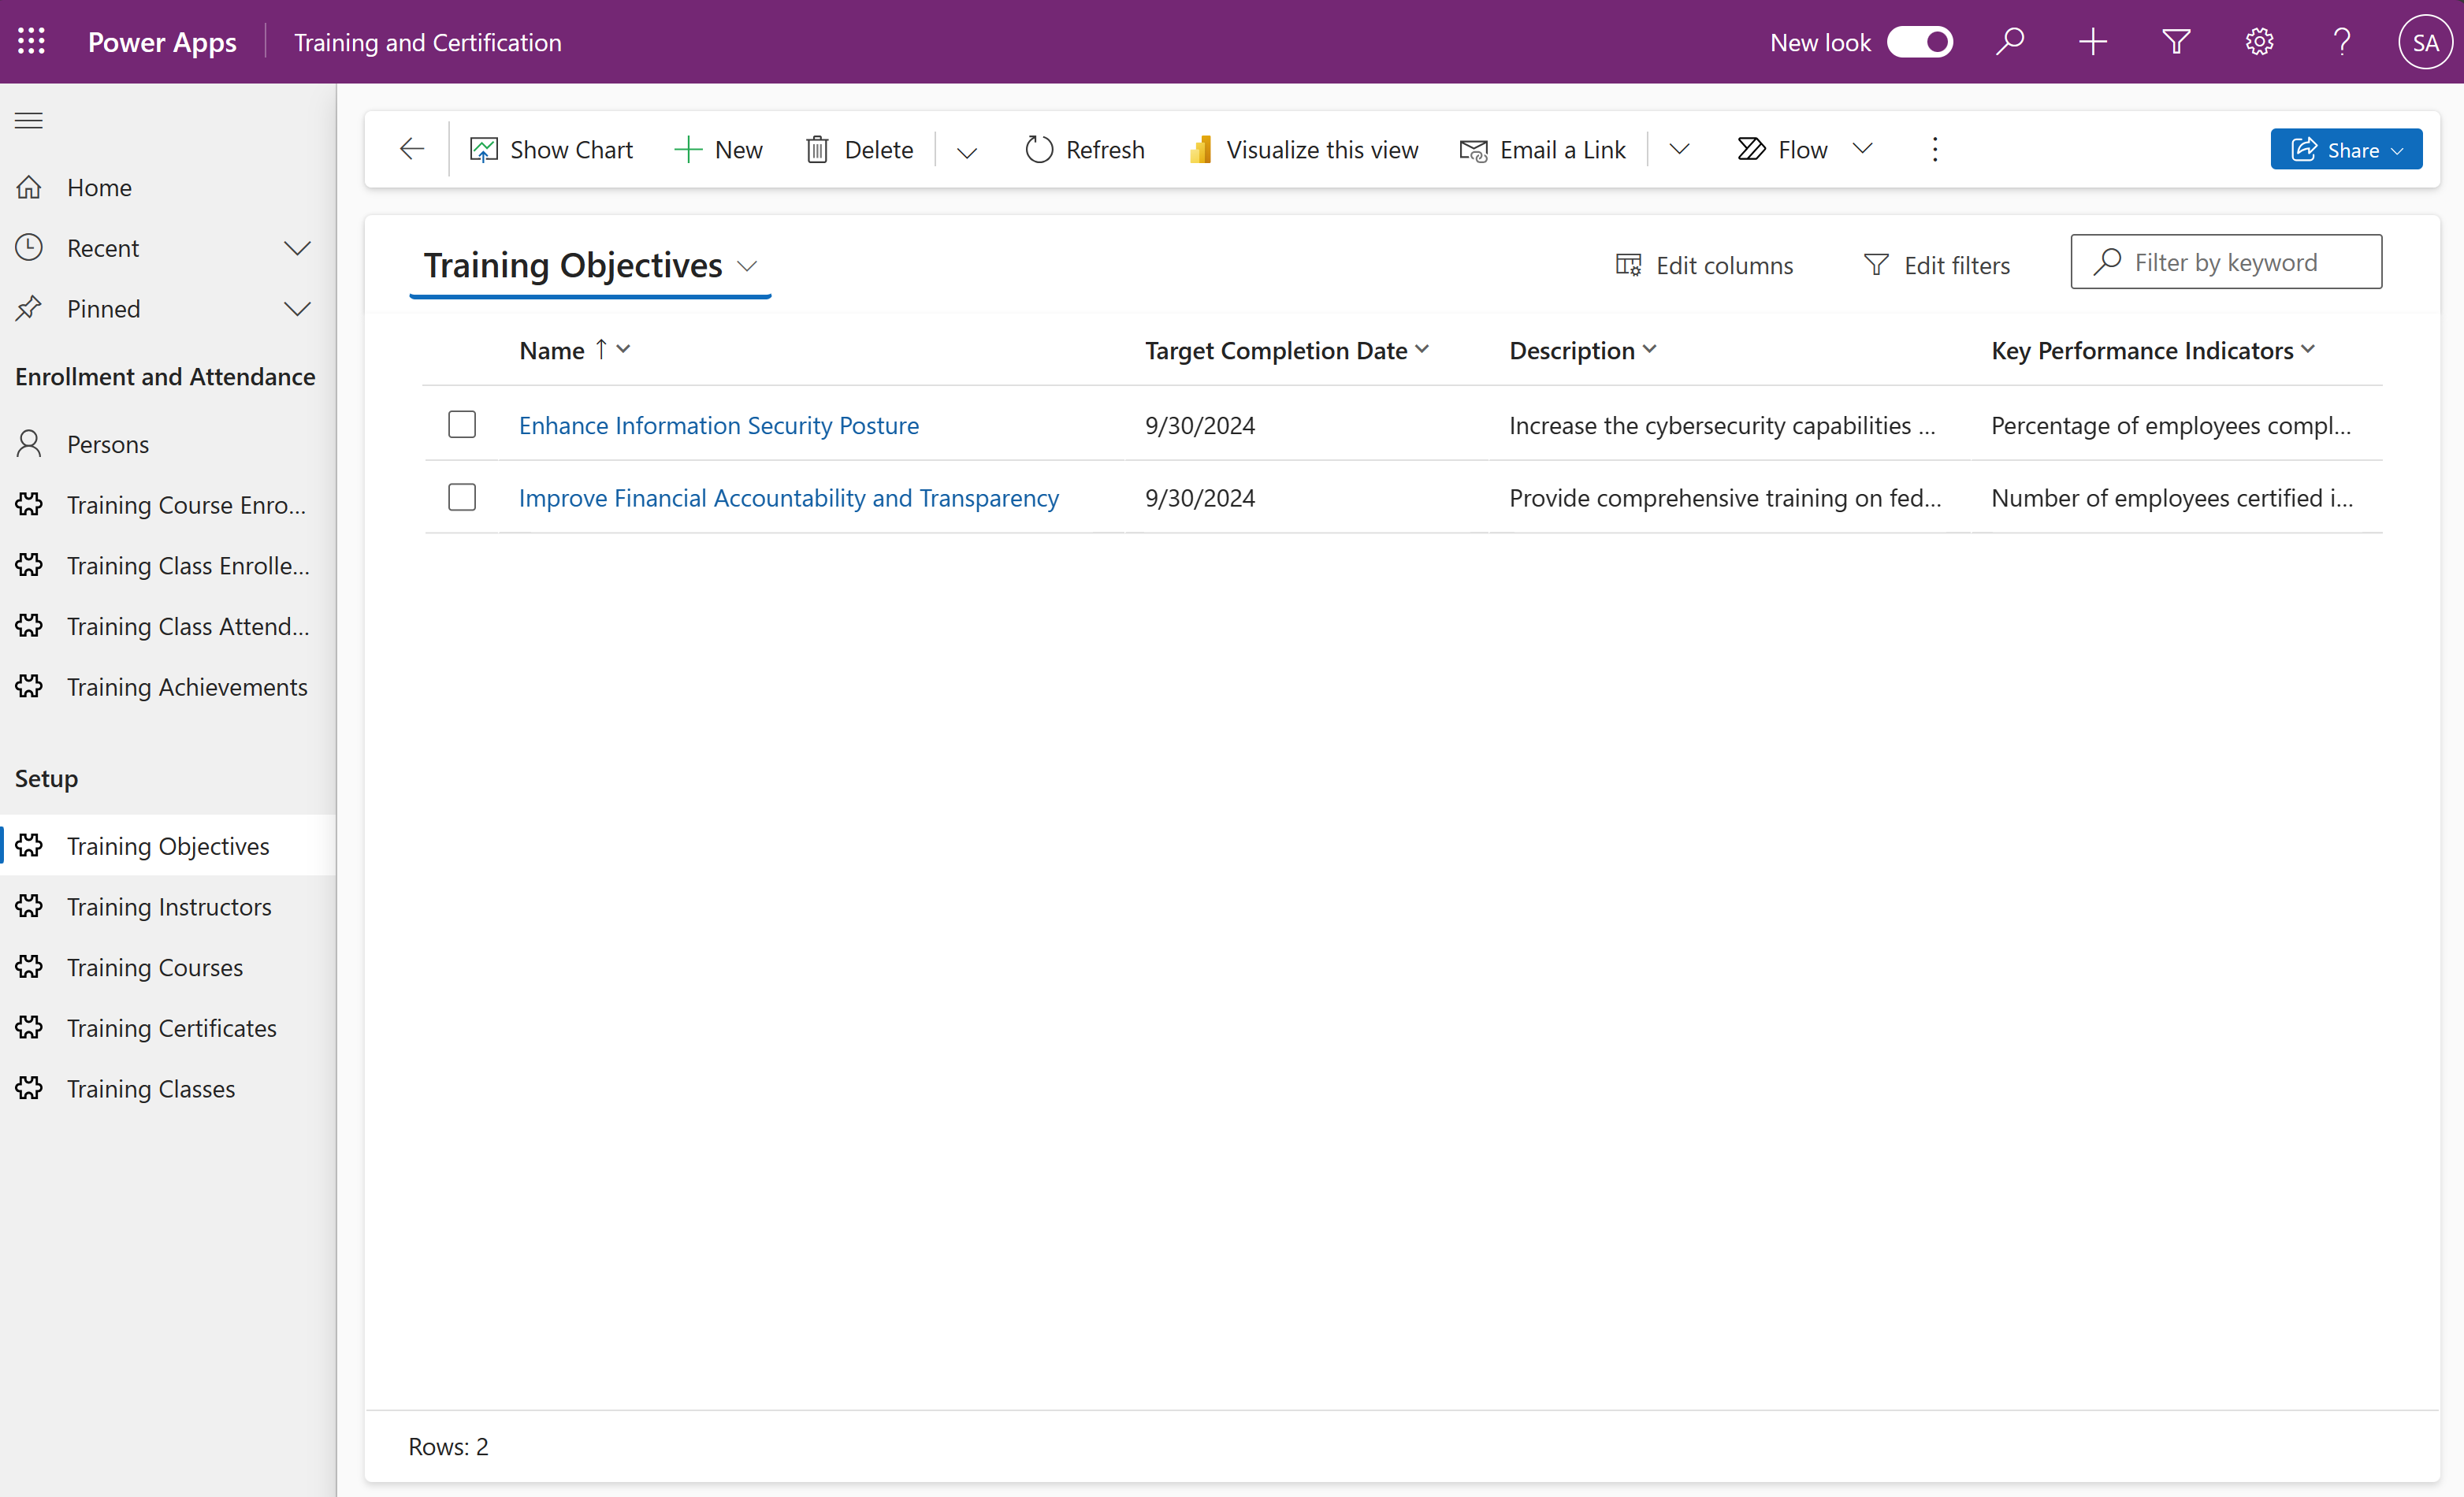Open Training Class Attend... sidebar item
Image resolution: width=2464 pixels, height=1497 pixels.
[x=168, y=626]
